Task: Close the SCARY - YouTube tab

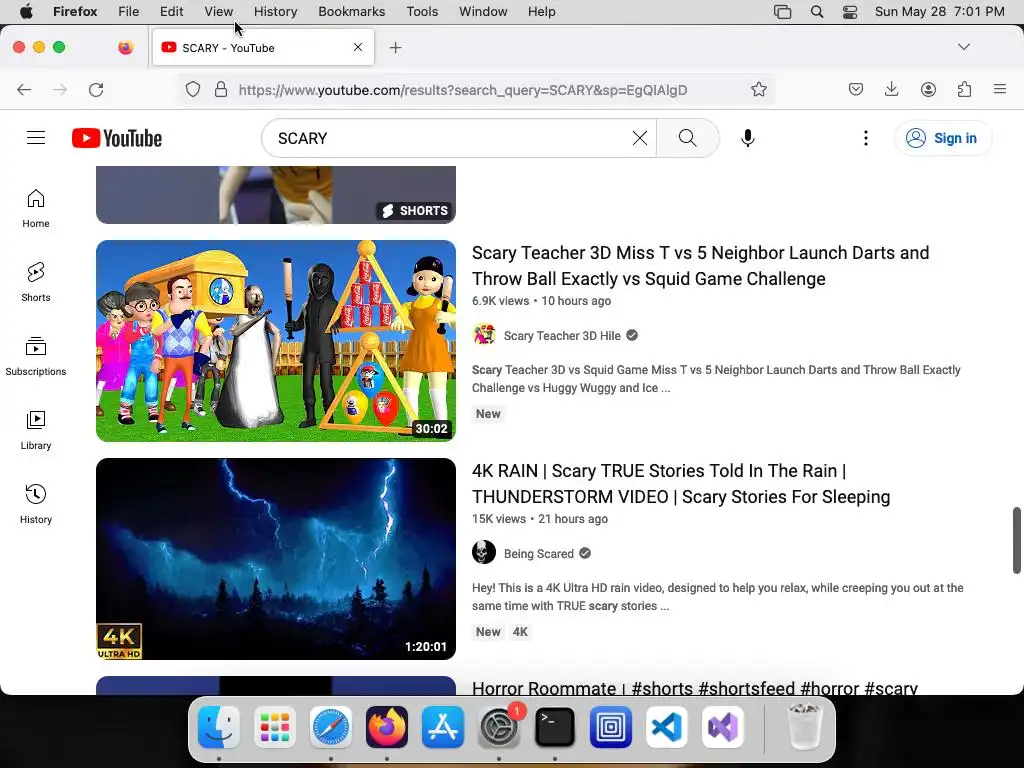Action: 358,47
